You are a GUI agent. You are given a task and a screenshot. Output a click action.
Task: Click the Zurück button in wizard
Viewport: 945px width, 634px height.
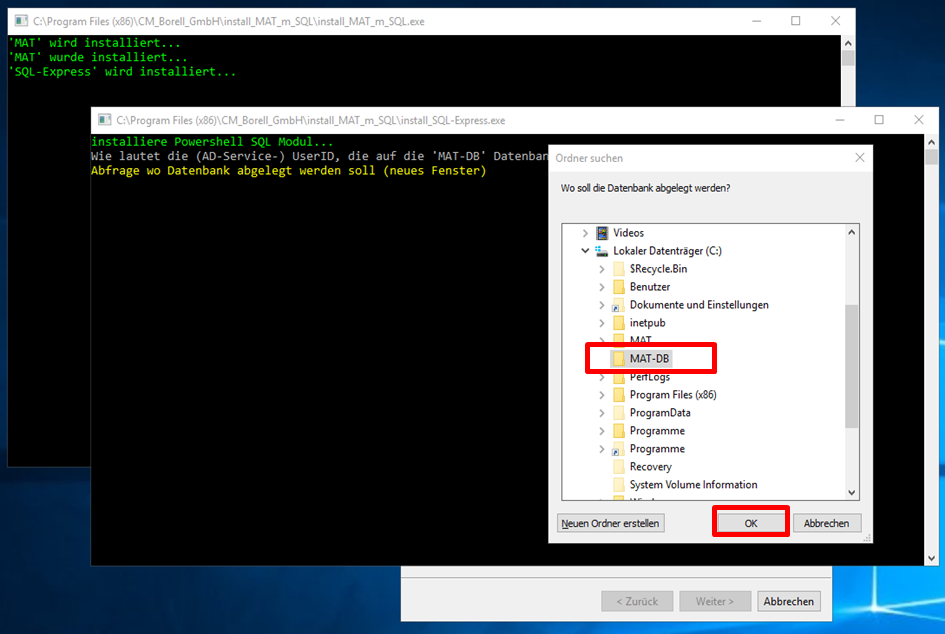[x=636, y=601]
